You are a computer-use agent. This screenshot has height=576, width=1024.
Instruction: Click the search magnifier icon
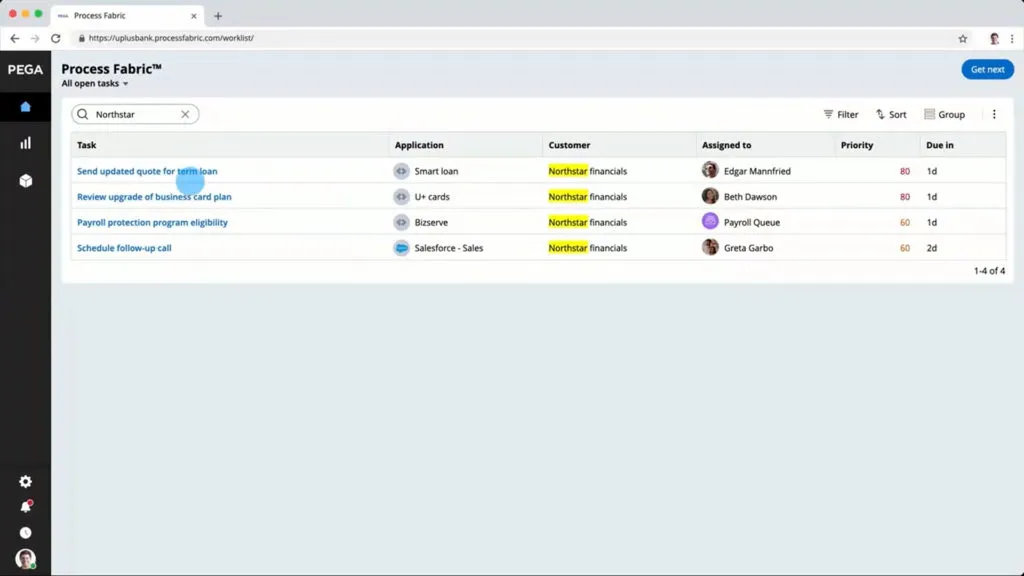tap(83, 114)
